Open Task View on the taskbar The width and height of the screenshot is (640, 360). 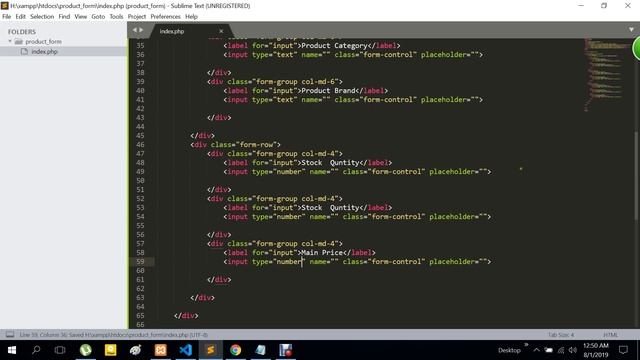(x=60, y=350)
